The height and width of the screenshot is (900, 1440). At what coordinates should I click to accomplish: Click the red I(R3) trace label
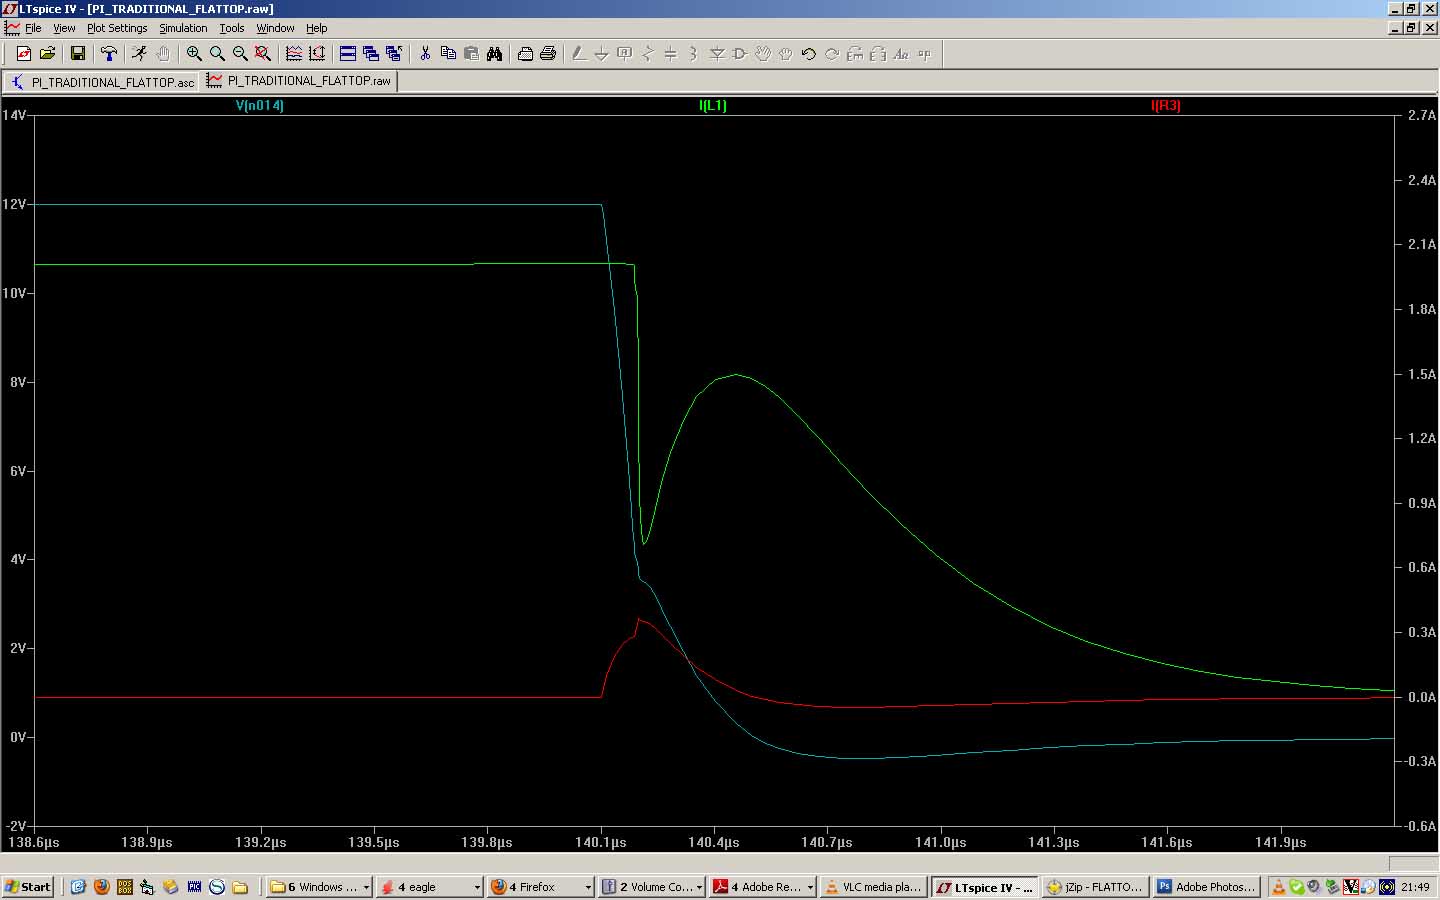pyautogui.click(x=1165, y=105)
